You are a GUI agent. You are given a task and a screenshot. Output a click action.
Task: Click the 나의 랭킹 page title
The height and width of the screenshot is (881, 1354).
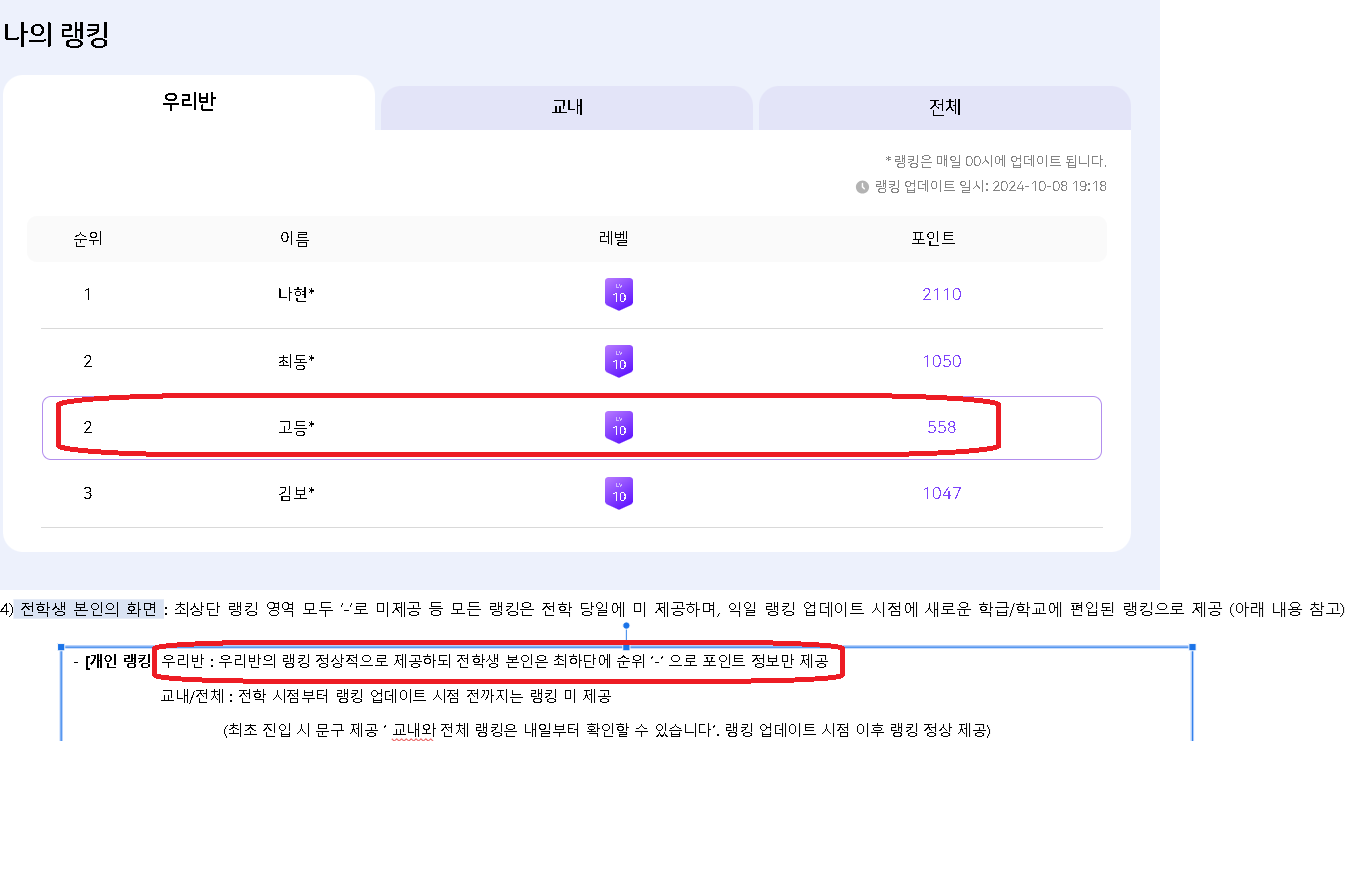click(x=56, y=35)
